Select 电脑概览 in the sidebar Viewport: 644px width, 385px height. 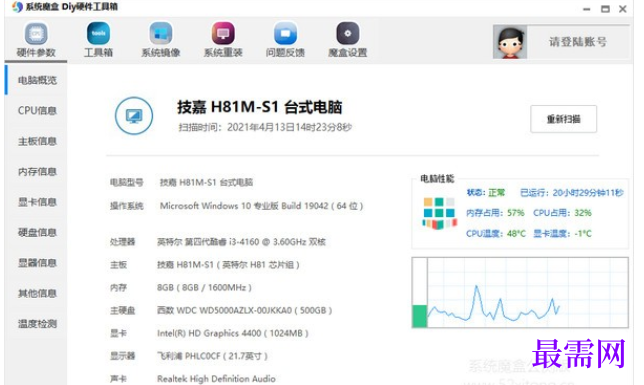coord(37,80)
